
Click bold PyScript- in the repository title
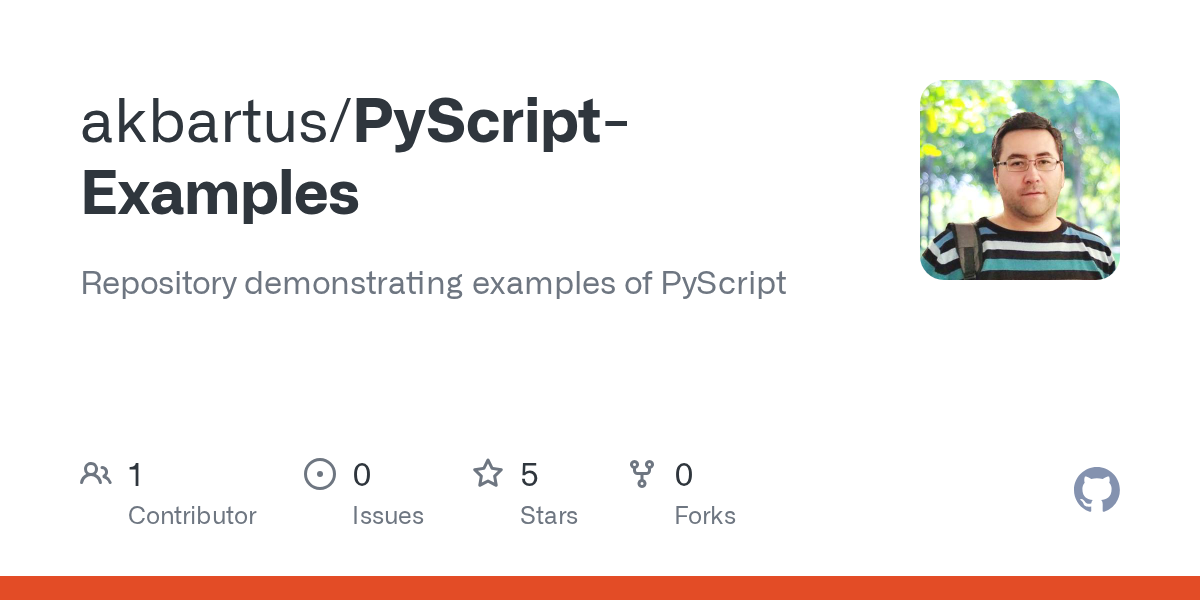click(x=490, y=124)
